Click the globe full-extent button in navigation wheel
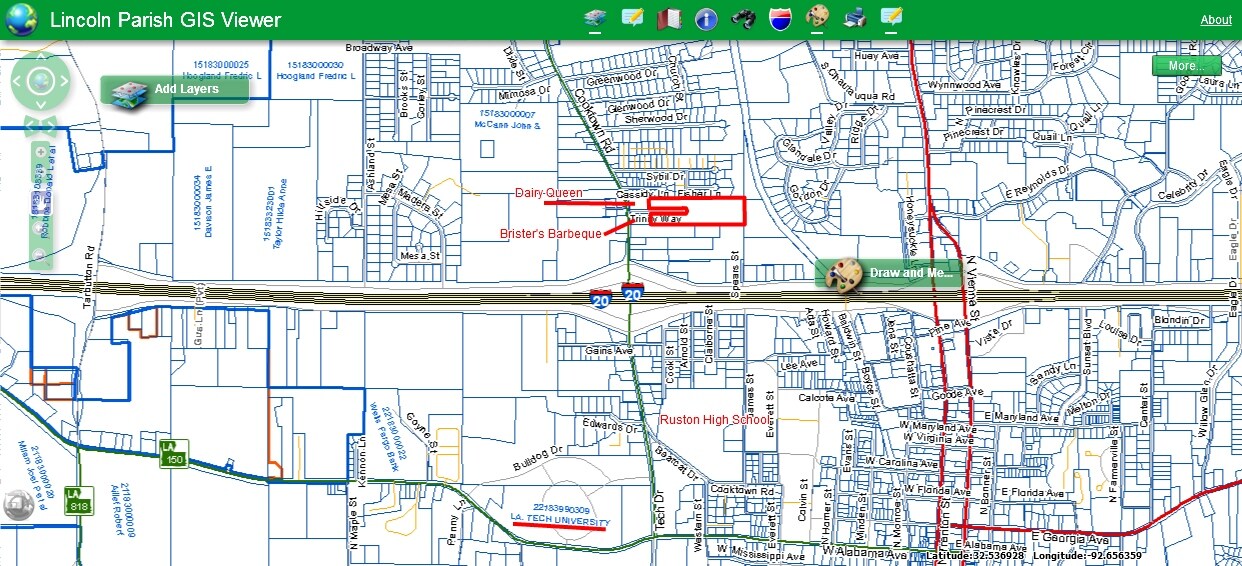 [x=39, y=81]
